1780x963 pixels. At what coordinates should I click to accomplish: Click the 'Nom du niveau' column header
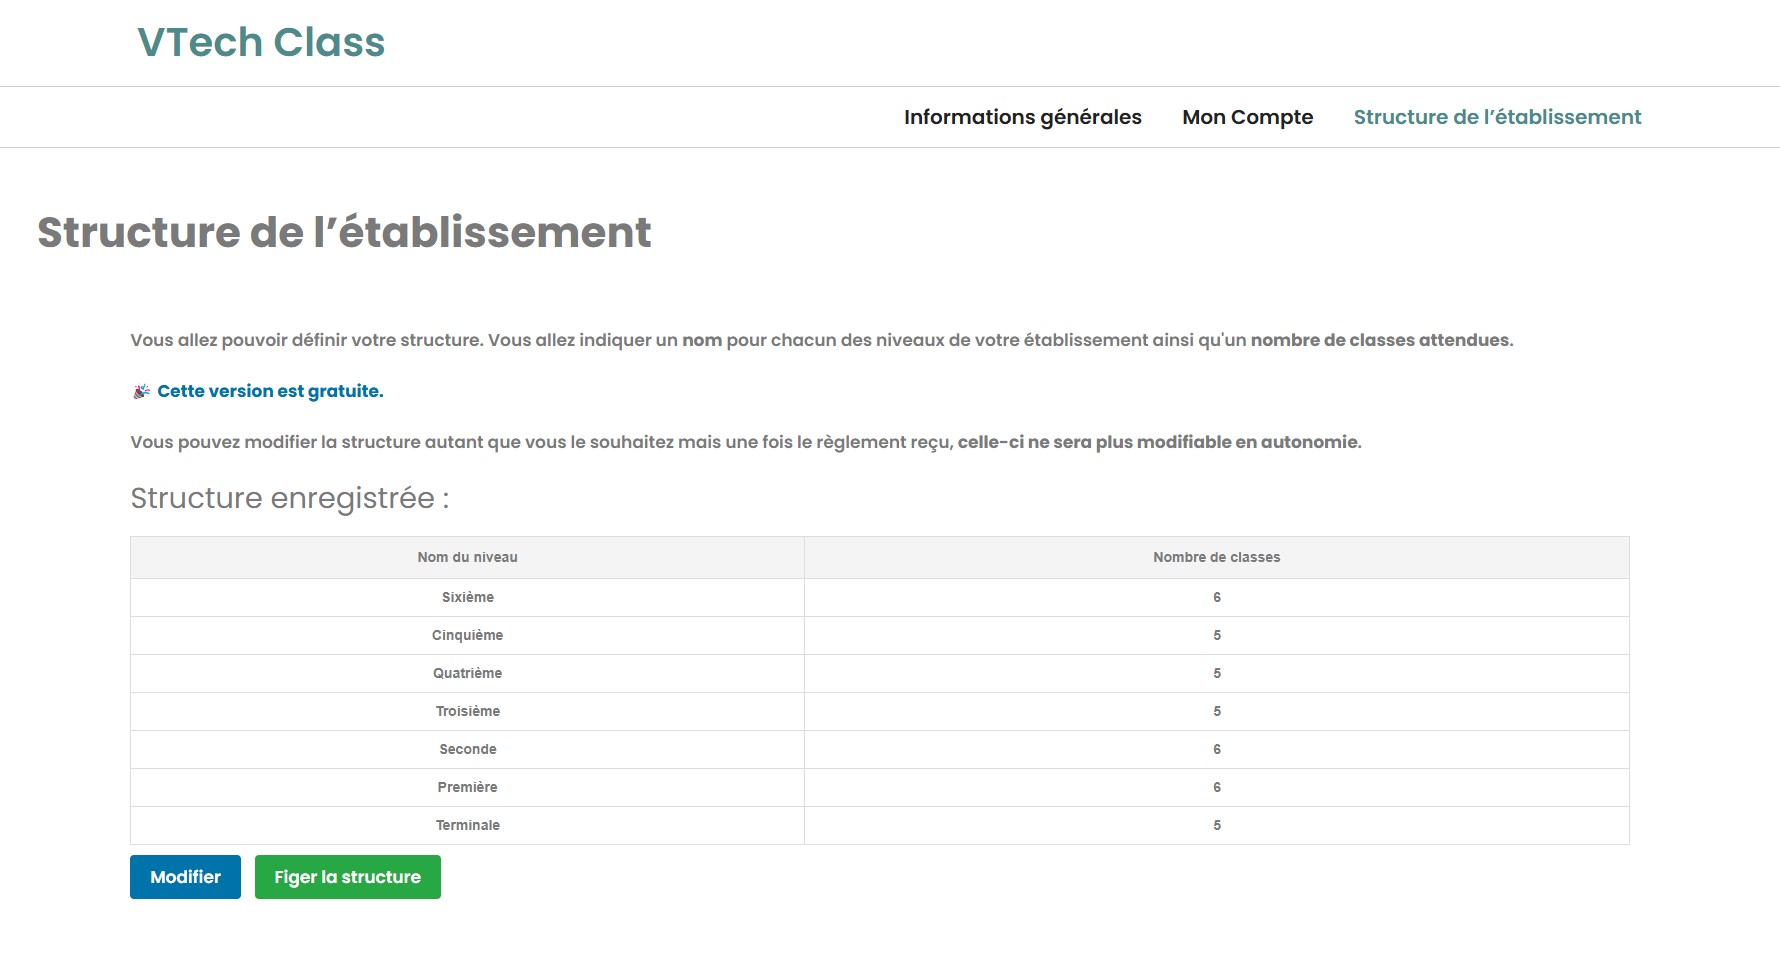coord(467,557)
